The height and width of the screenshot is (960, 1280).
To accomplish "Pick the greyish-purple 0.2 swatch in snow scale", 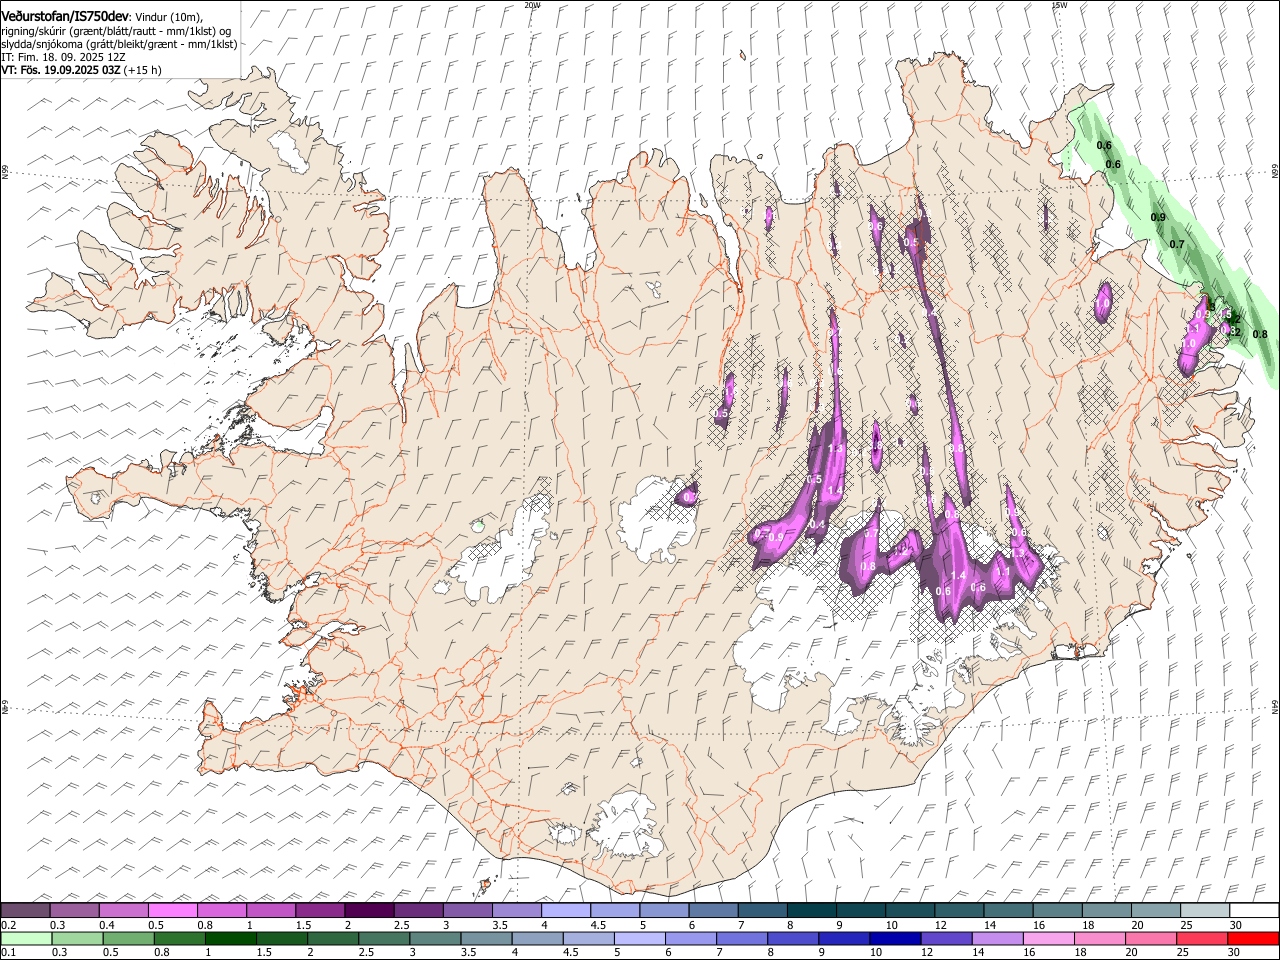I will (x=25, y=910).
